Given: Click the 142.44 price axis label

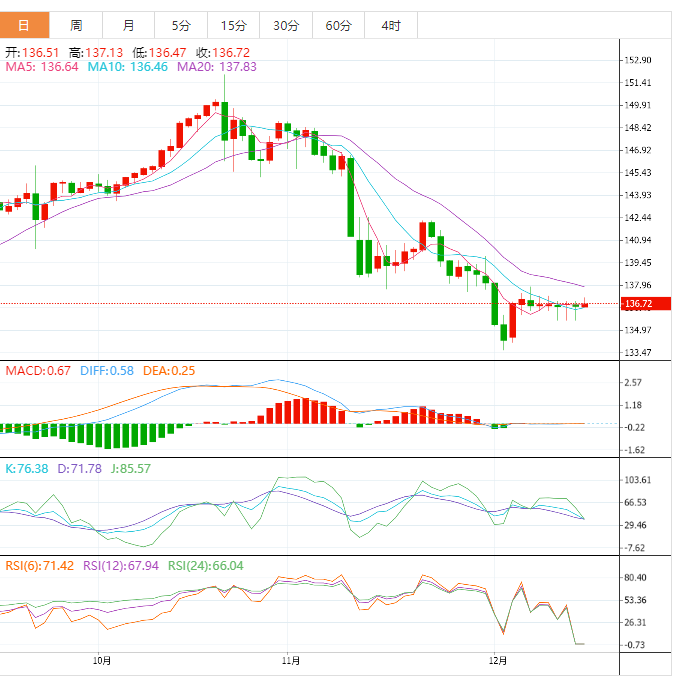Looking at the screenshot, I should coord(638,218).
